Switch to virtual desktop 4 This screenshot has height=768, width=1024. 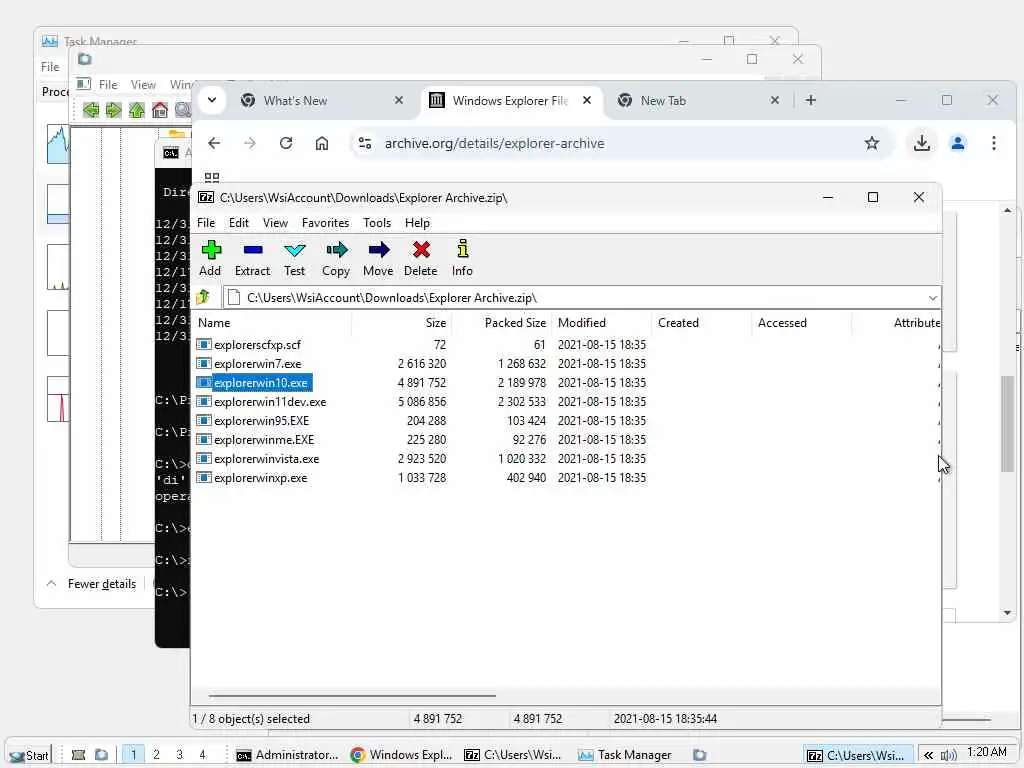click(202, 754)
